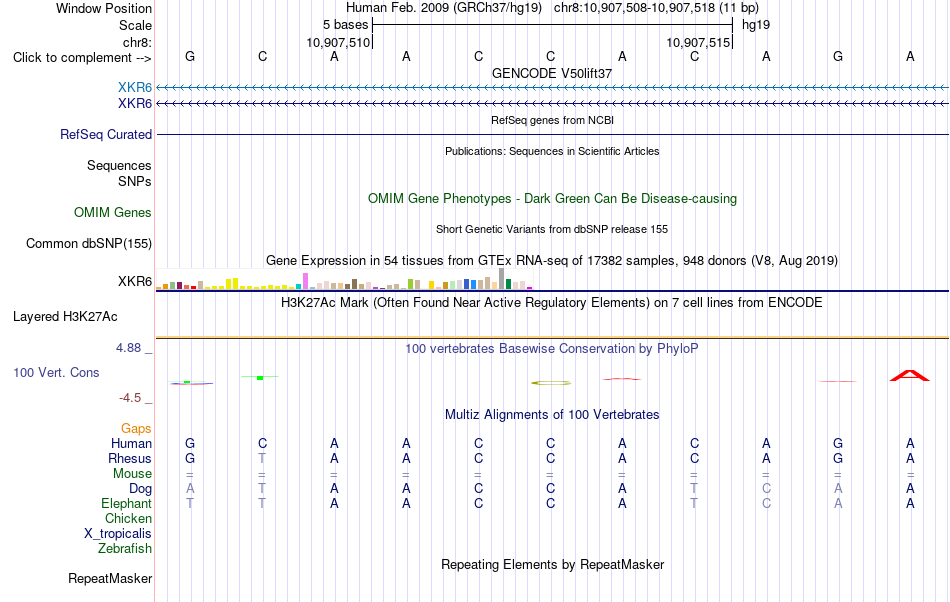Click the 4.88 PhyloP scale maximum

128,348
